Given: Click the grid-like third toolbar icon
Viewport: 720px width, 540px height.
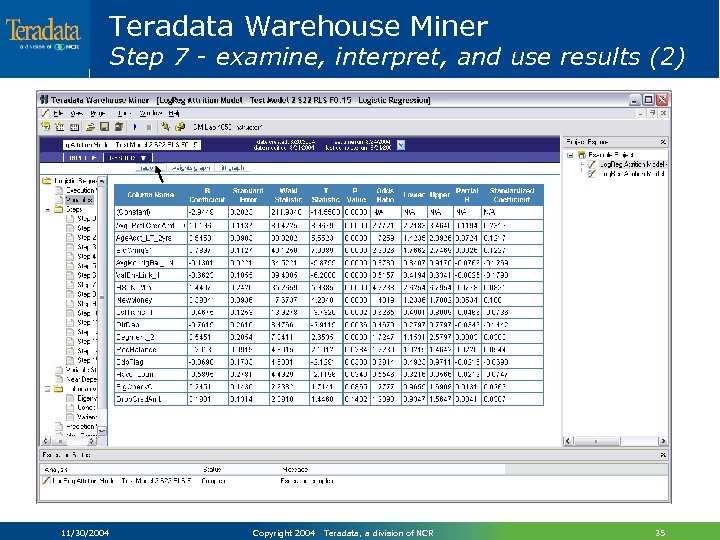Looking at the screenshot, I should pyautogui.click(x=75, y=127).
